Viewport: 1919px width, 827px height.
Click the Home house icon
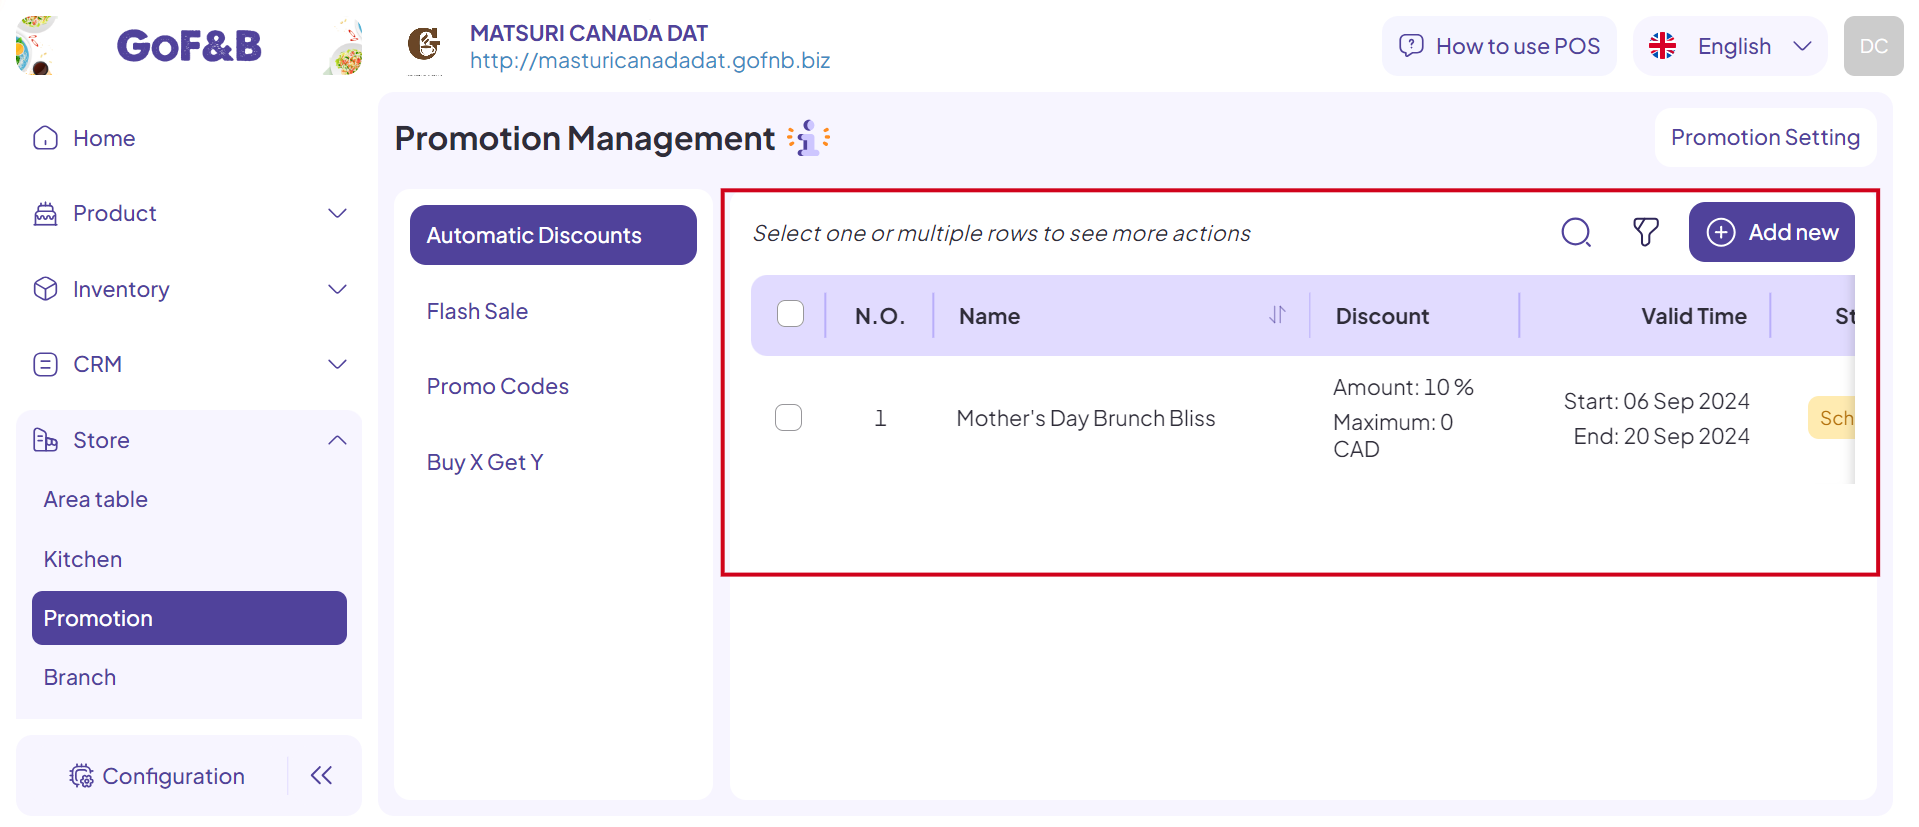click(x=46, y=138)
